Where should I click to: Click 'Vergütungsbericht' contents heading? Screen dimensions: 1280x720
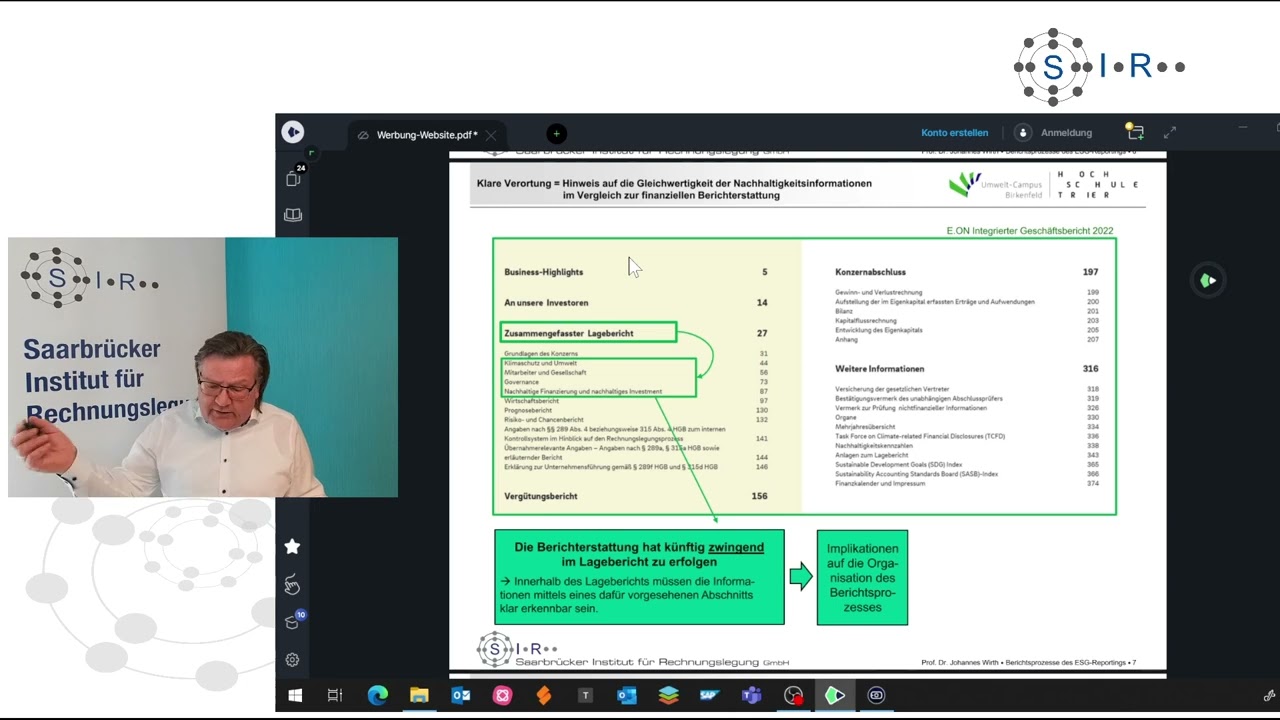(x=541, y=496)
